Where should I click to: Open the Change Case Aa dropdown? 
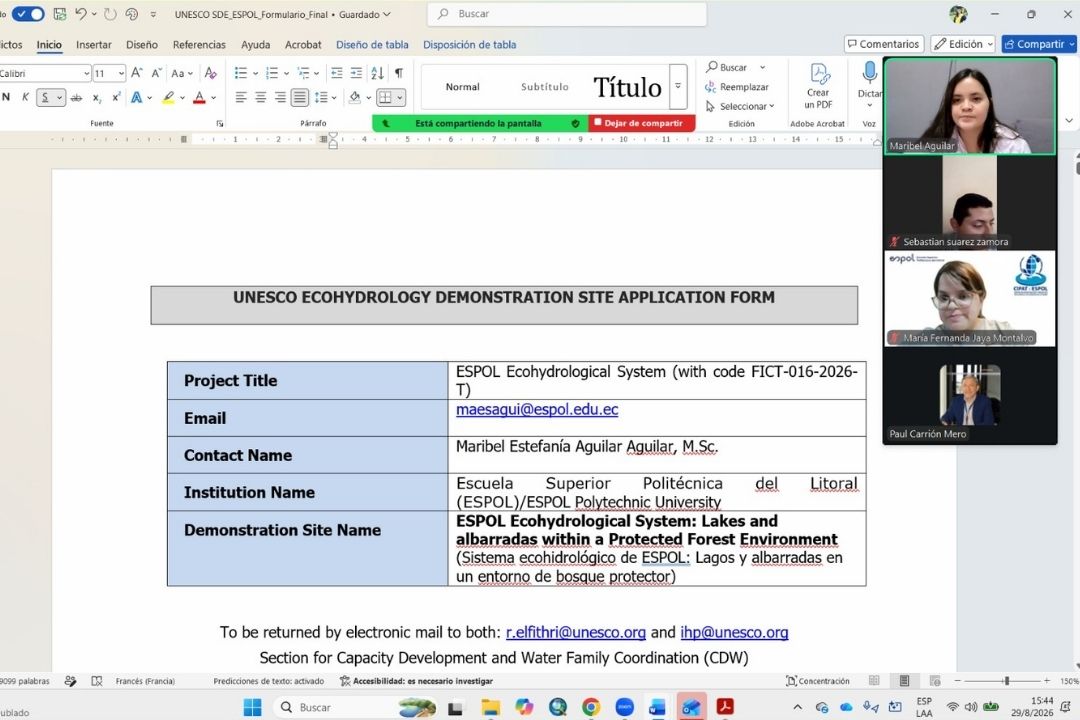click(x=182, y=73)
